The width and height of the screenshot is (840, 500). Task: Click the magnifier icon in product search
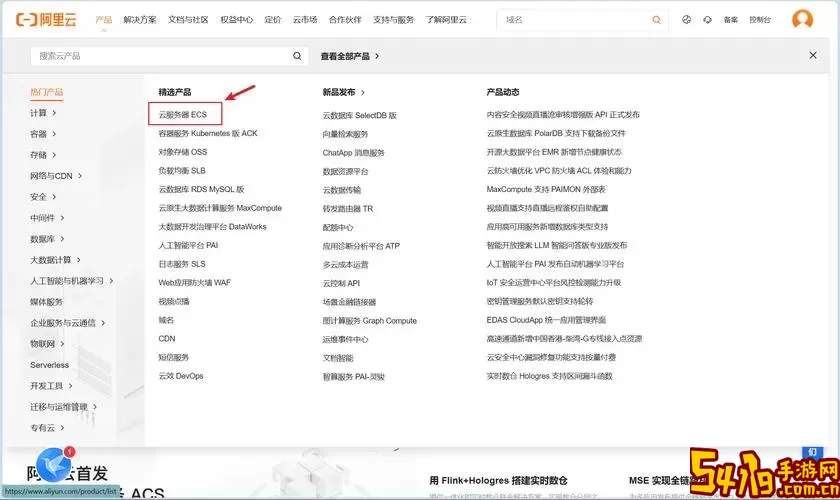tap(297, 56)
